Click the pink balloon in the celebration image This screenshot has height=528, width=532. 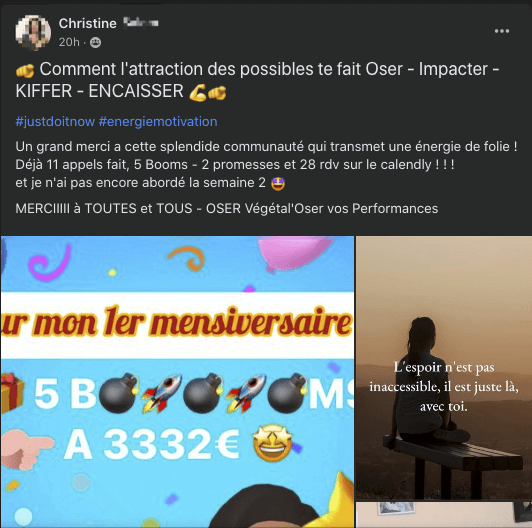point(295,253)
